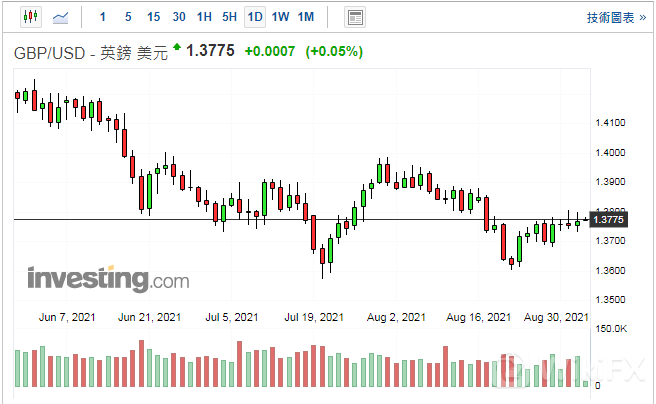Select the 5-minute timeframe
The height and width of the screenshot is (404, 656).
(x=127, y=17)
